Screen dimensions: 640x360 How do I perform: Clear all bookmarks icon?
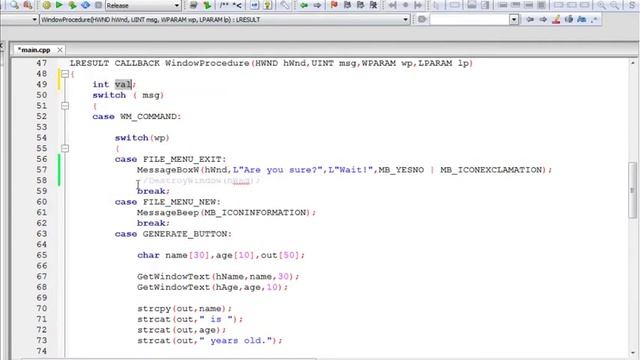pyautogui.click(x=373, y=5)
